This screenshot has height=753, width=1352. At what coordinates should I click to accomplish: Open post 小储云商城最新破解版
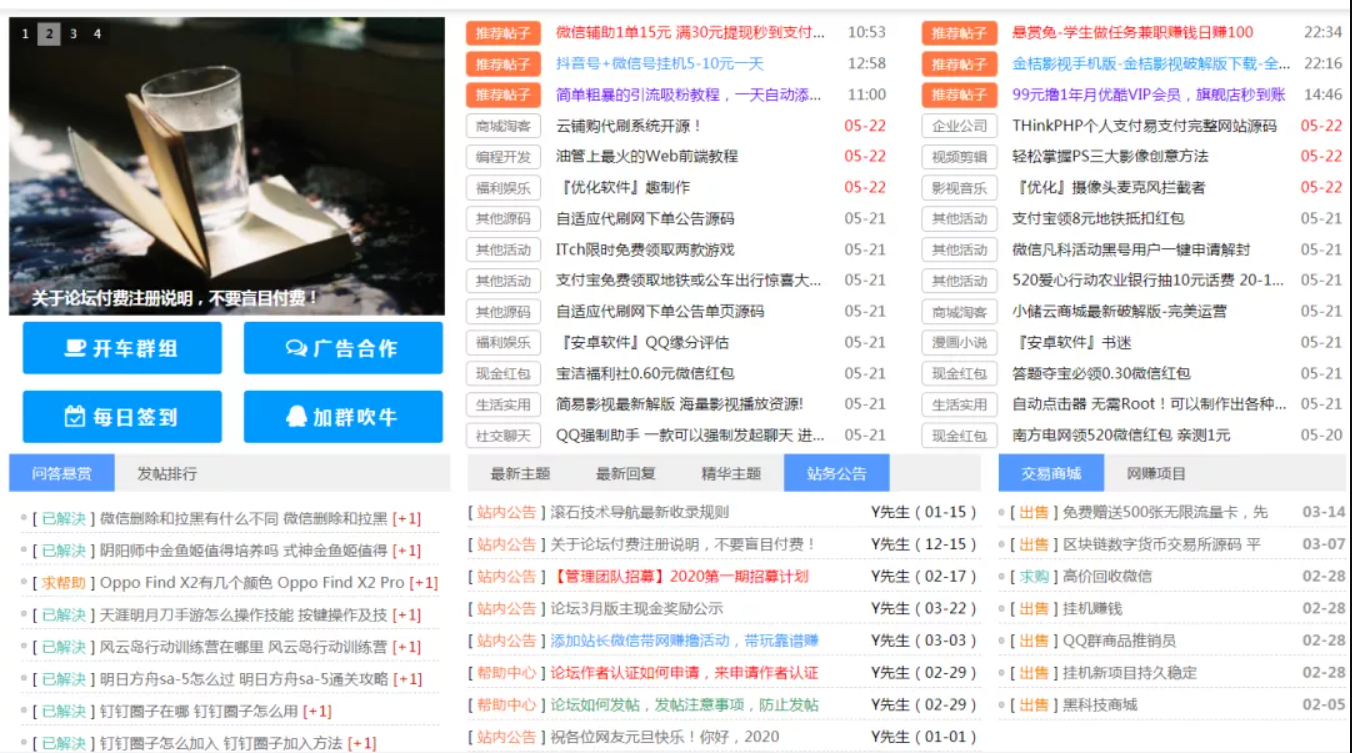click(x=1120, y=311)
